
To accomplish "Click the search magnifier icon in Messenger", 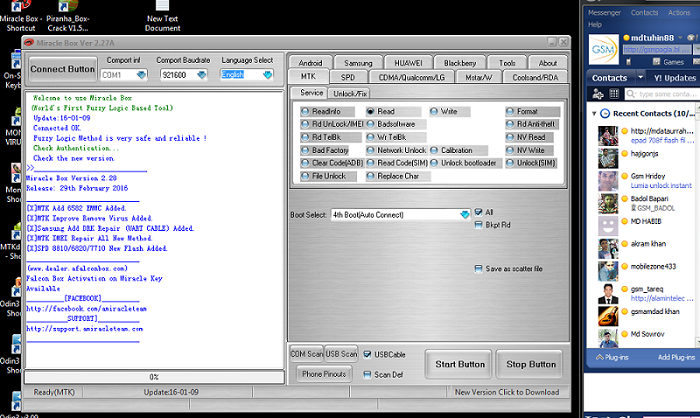I will coord(630,94).
